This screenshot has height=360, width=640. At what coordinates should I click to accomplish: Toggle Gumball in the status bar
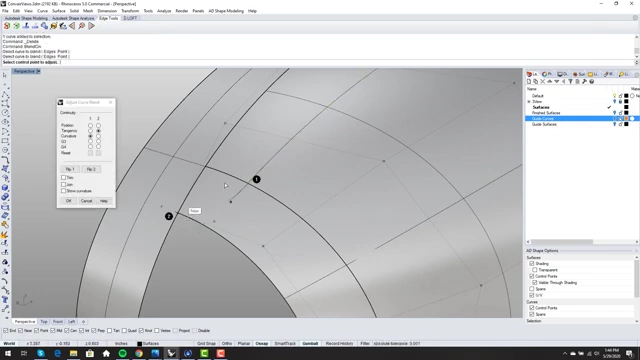[310, 344]
